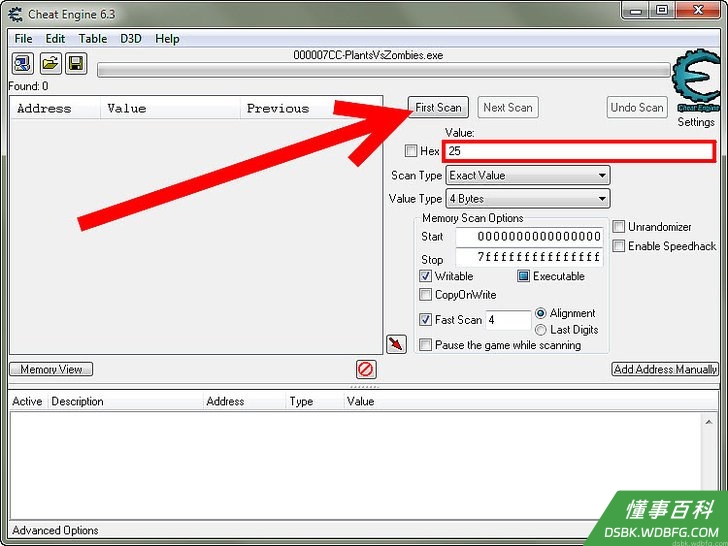Select the Alignment radio button

pyautogui.click(x=540, y=313)
